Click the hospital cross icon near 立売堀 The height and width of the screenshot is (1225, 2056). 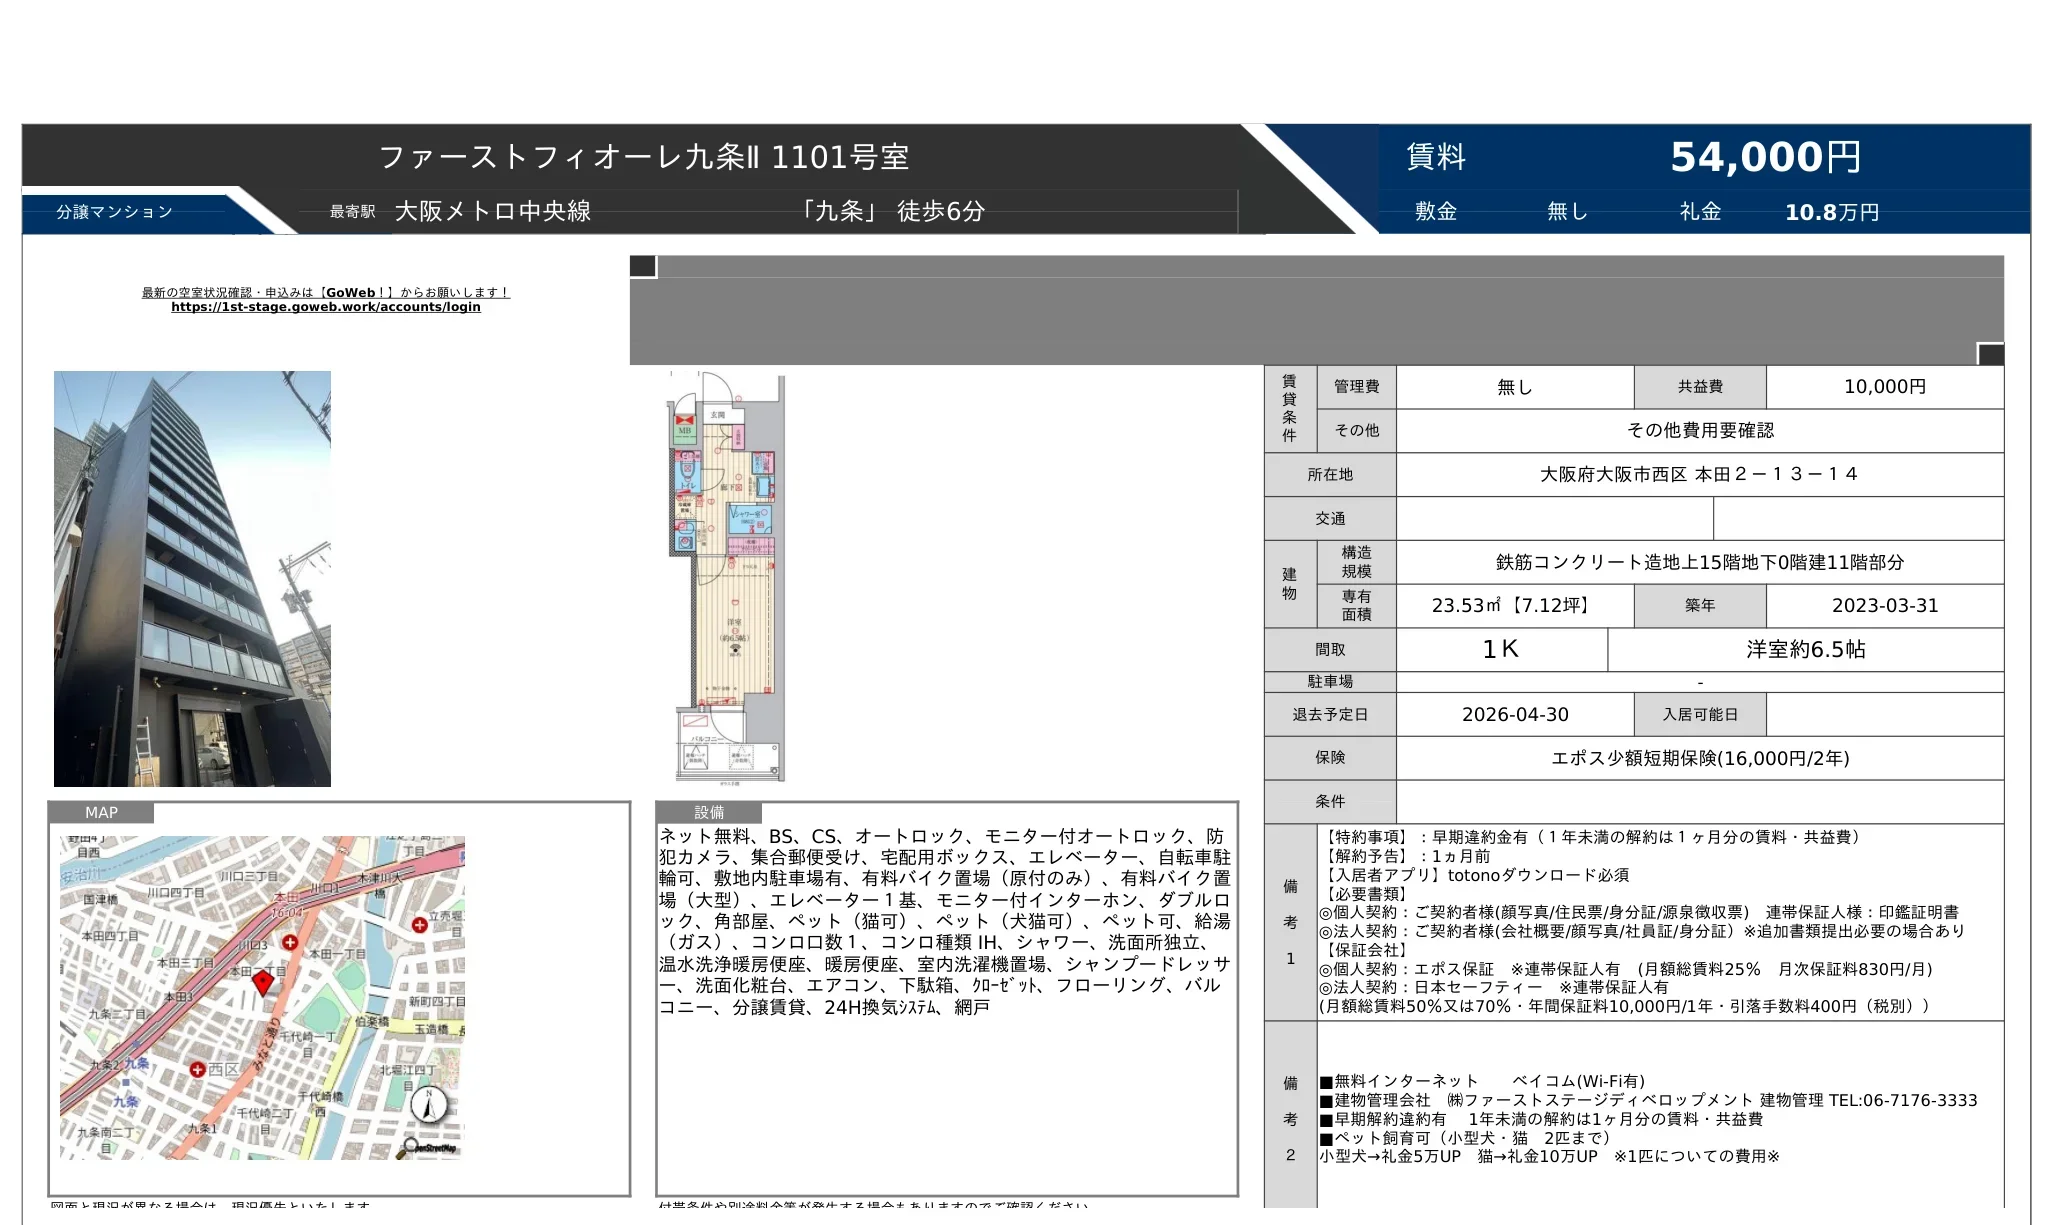pyautogui.click(x=419, y=925)
